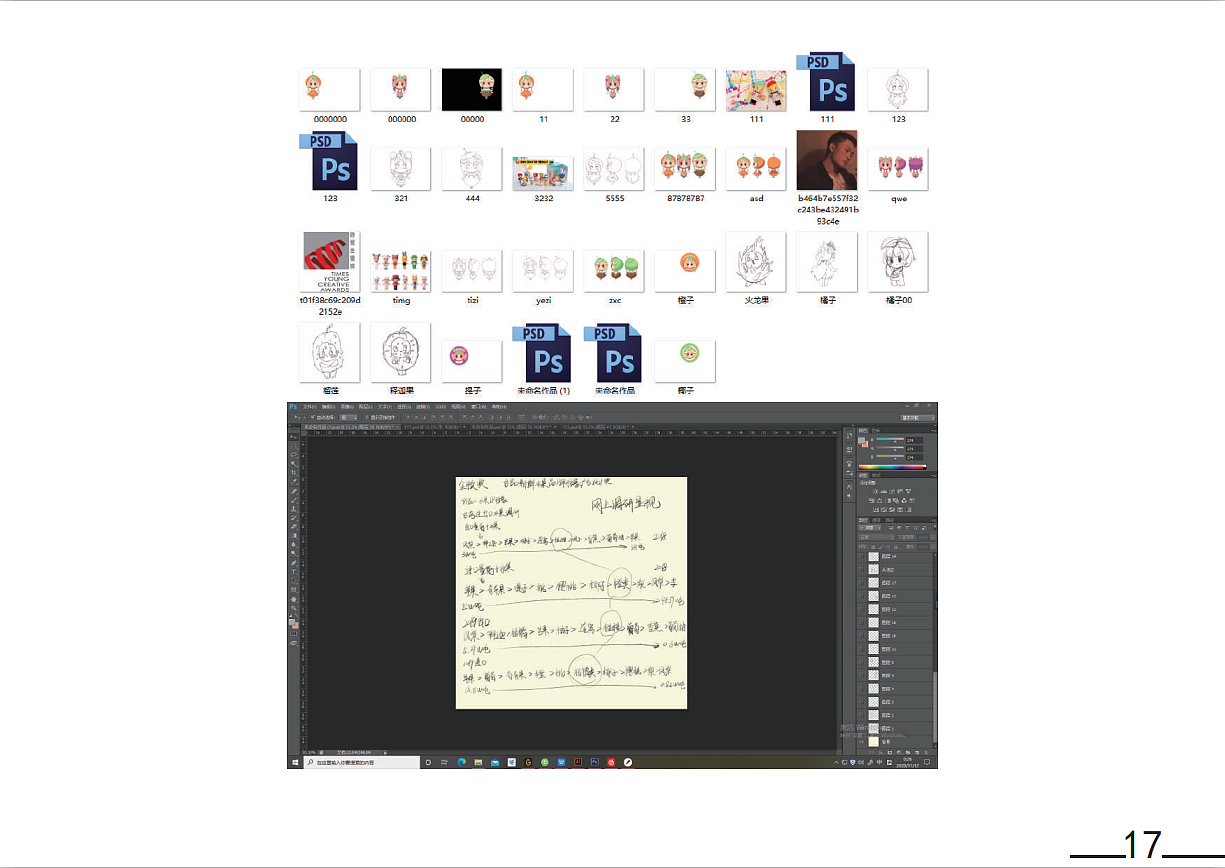Open File Explorer from the taskbar

pos(478,762)
